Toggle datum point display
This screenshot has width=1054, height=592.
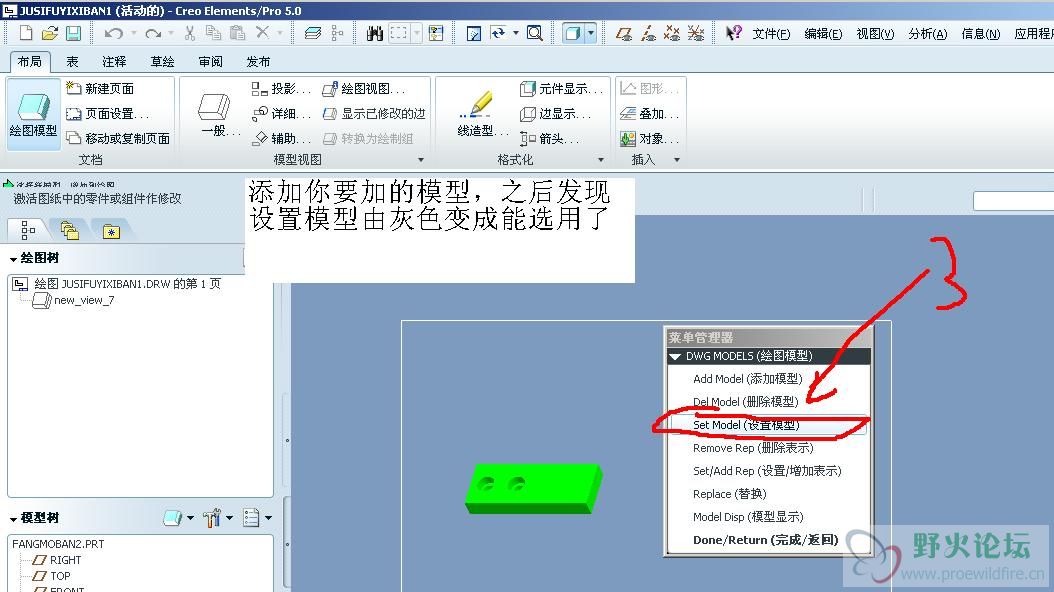(x=672, y=32)
